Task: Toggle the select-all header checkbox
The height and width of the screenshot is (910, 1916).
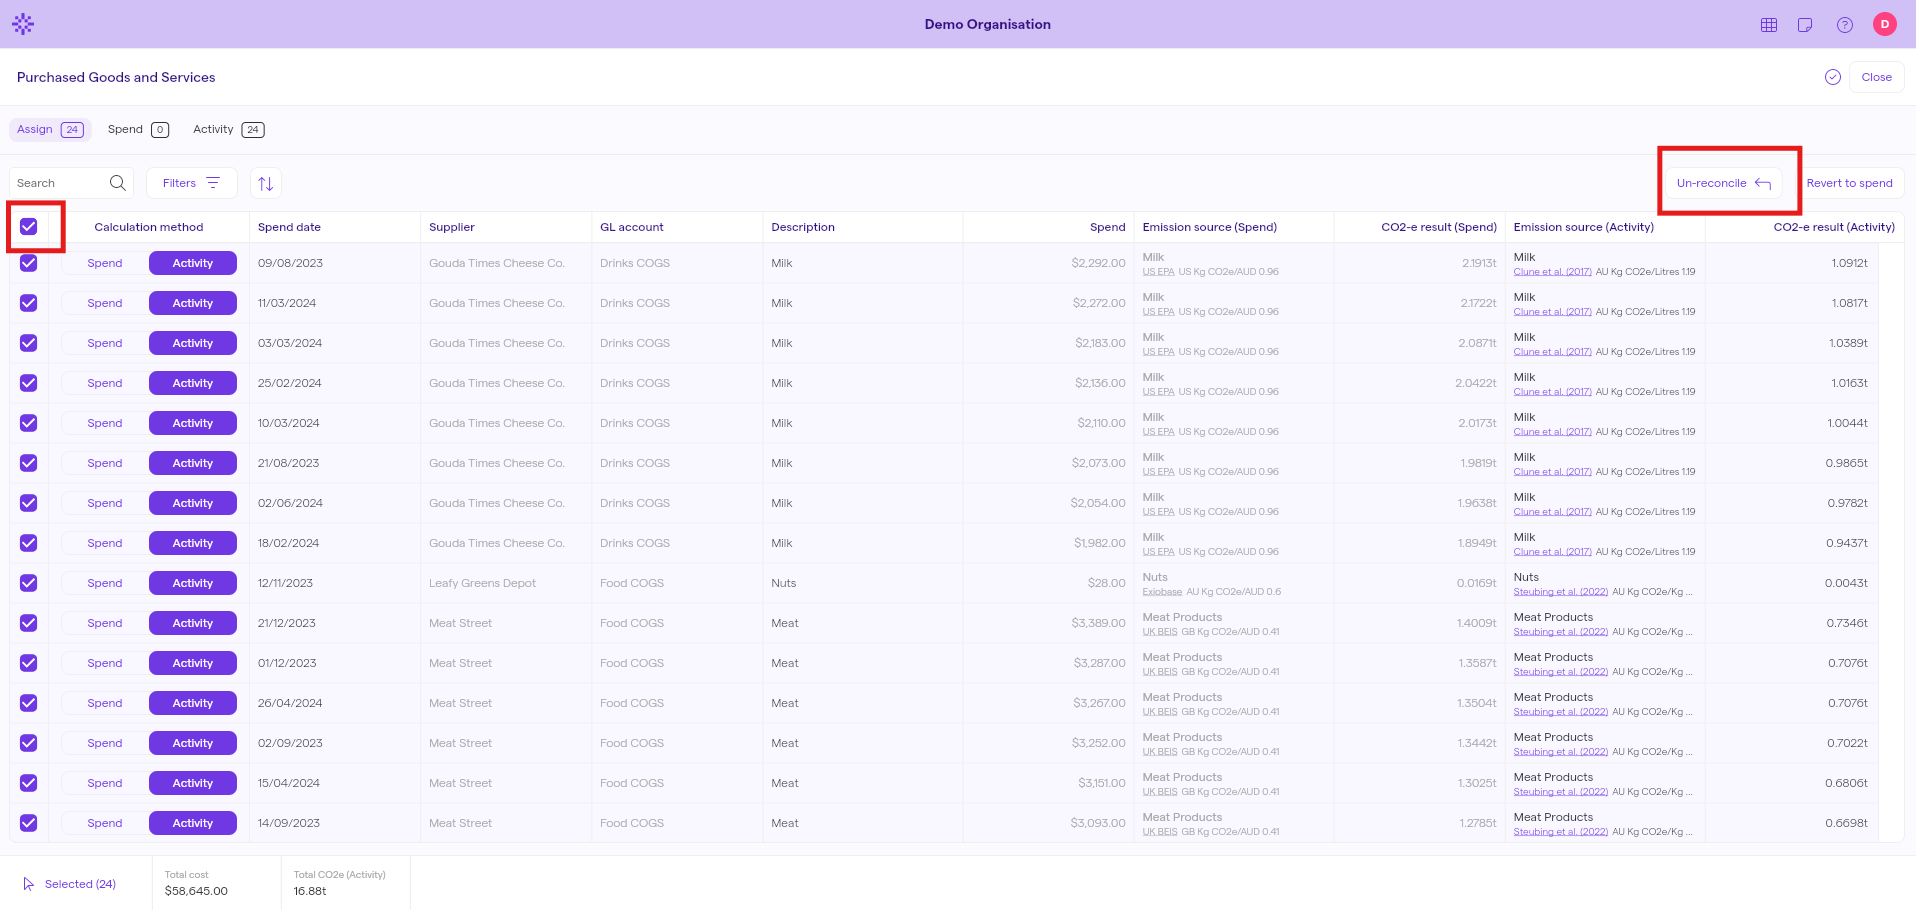Action: click(x=29, y=227)
